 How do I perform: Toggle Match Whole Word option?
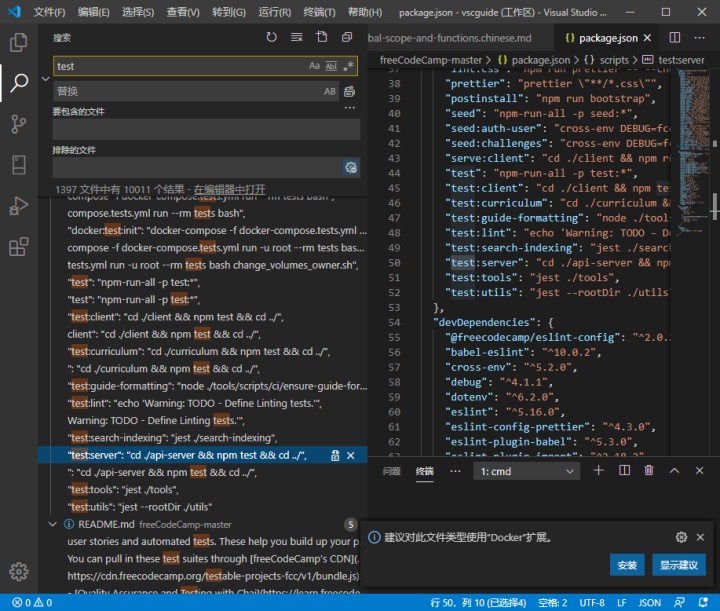click(331, 66)
